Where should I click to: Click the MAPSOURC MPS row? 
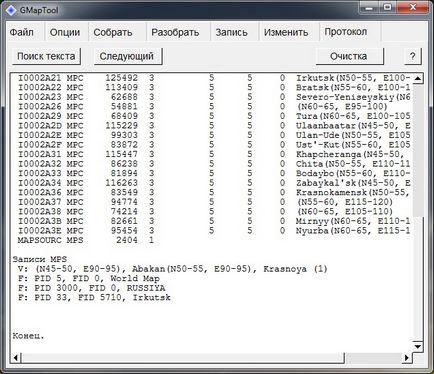tap(86, 240)
